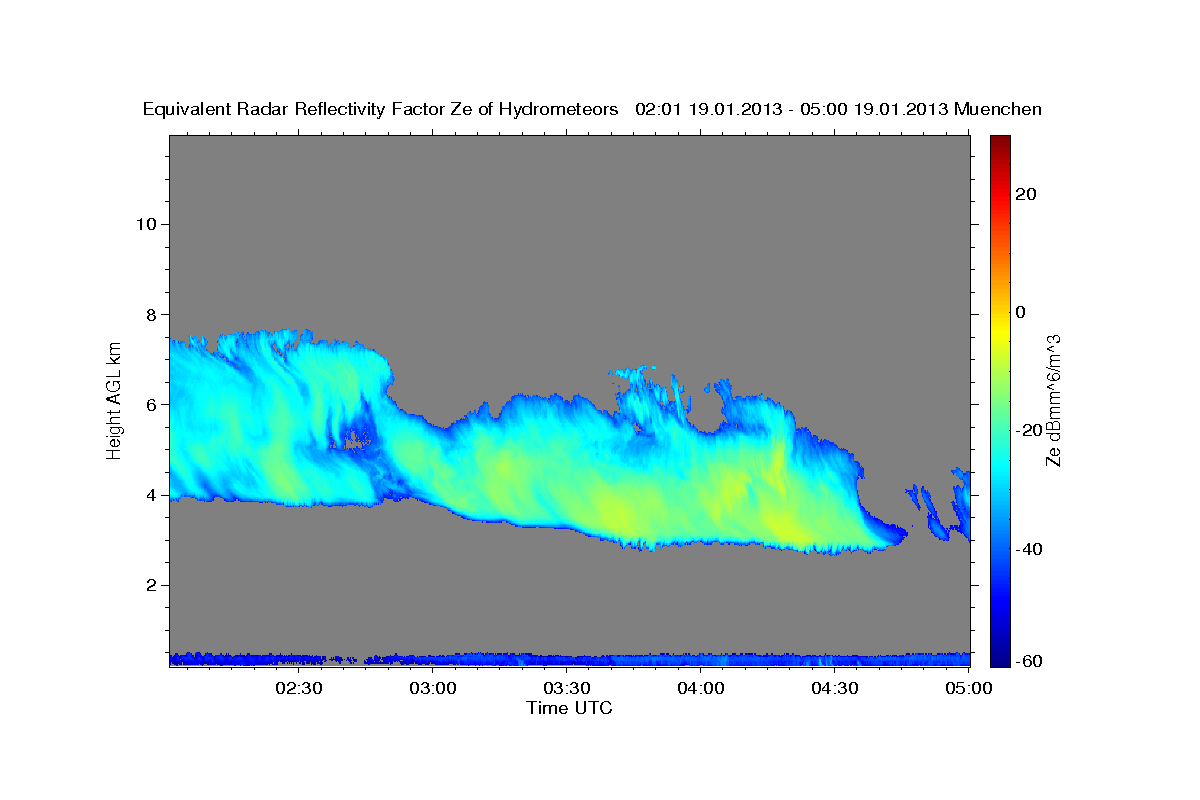
Task: Click the colorbar label '-20'
Action: (1027, 430)
